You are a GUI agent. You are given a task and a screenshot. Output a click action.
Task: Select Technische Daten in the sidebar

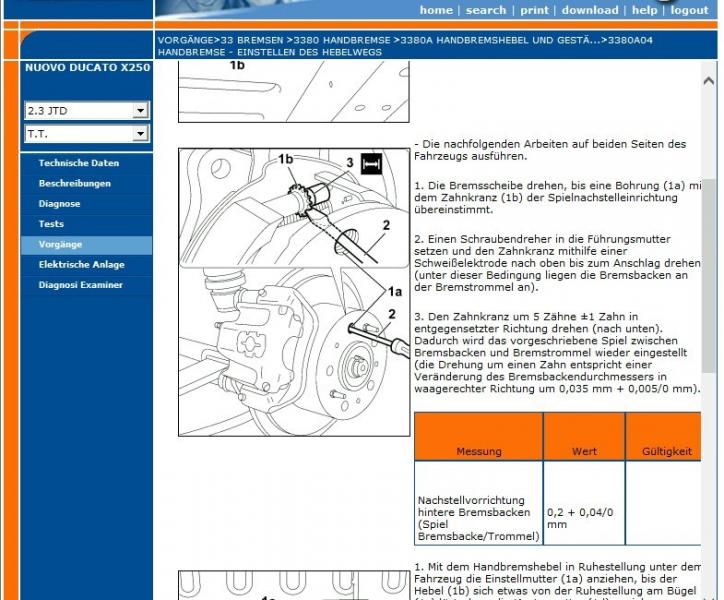click(x=78, y=163)
